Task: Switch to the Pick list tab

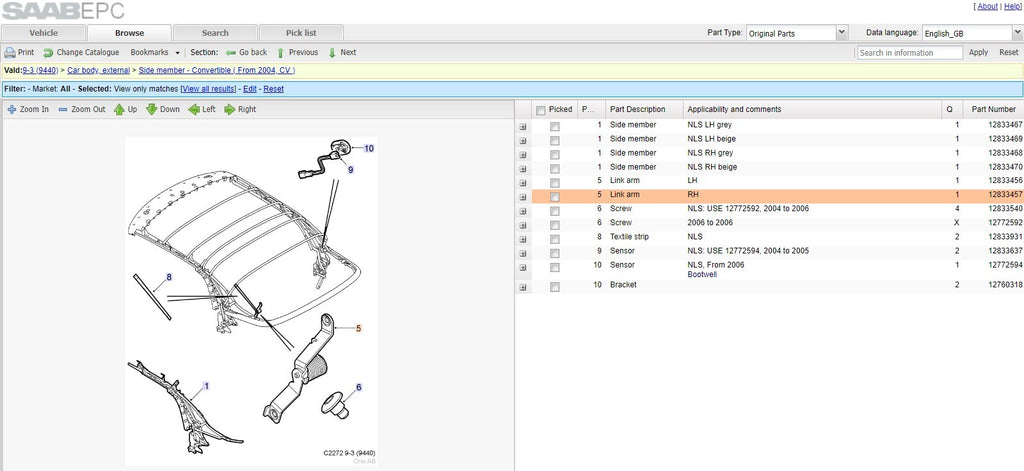Action: tap(301, 33)
